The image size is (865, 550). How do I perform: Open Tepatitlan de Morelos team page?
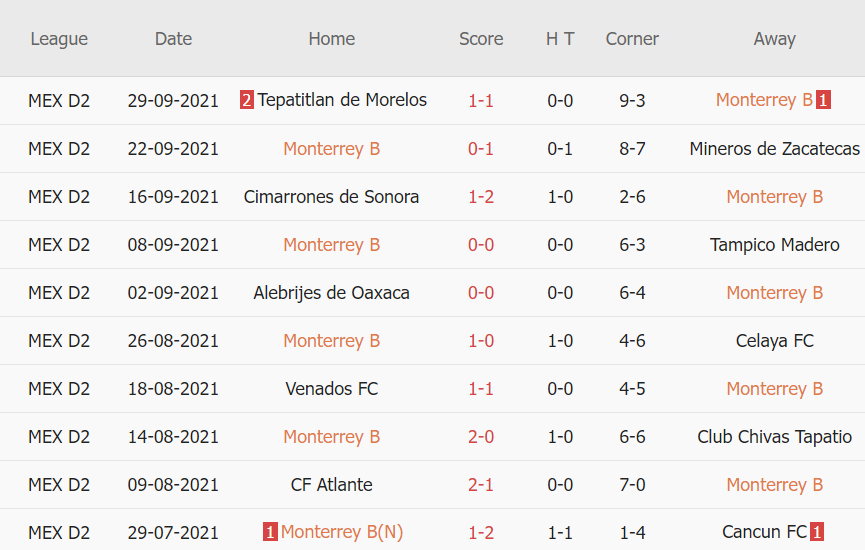(342, 100)
